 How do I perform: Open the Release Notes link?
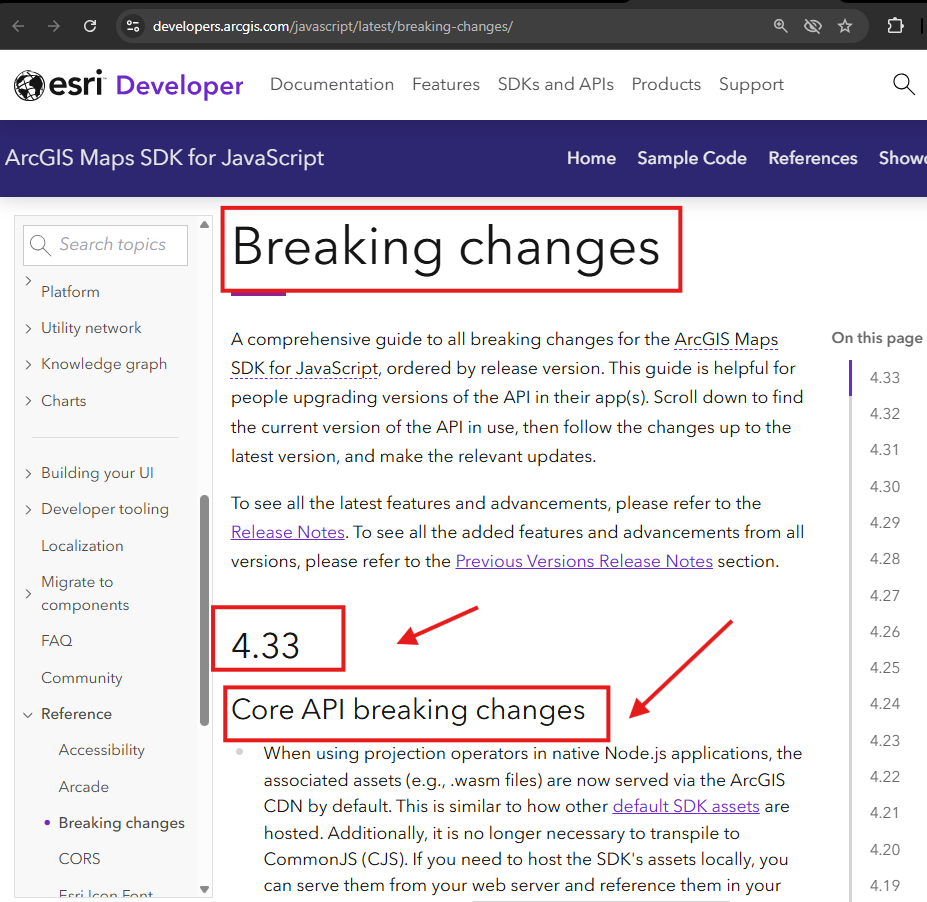pos(287,532)
